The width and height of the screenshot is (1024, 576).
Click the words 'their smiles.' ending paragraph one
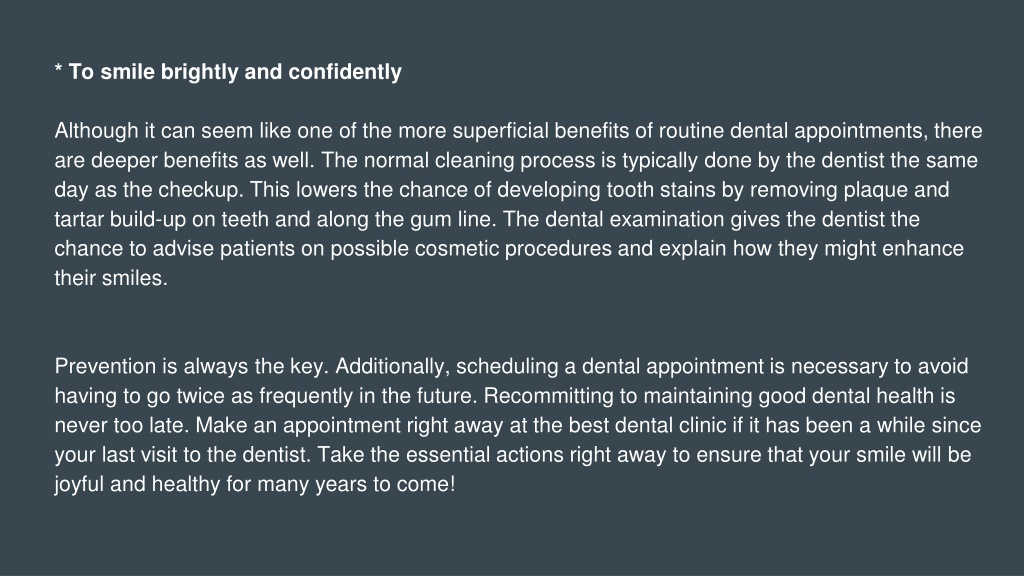point(111,278)
